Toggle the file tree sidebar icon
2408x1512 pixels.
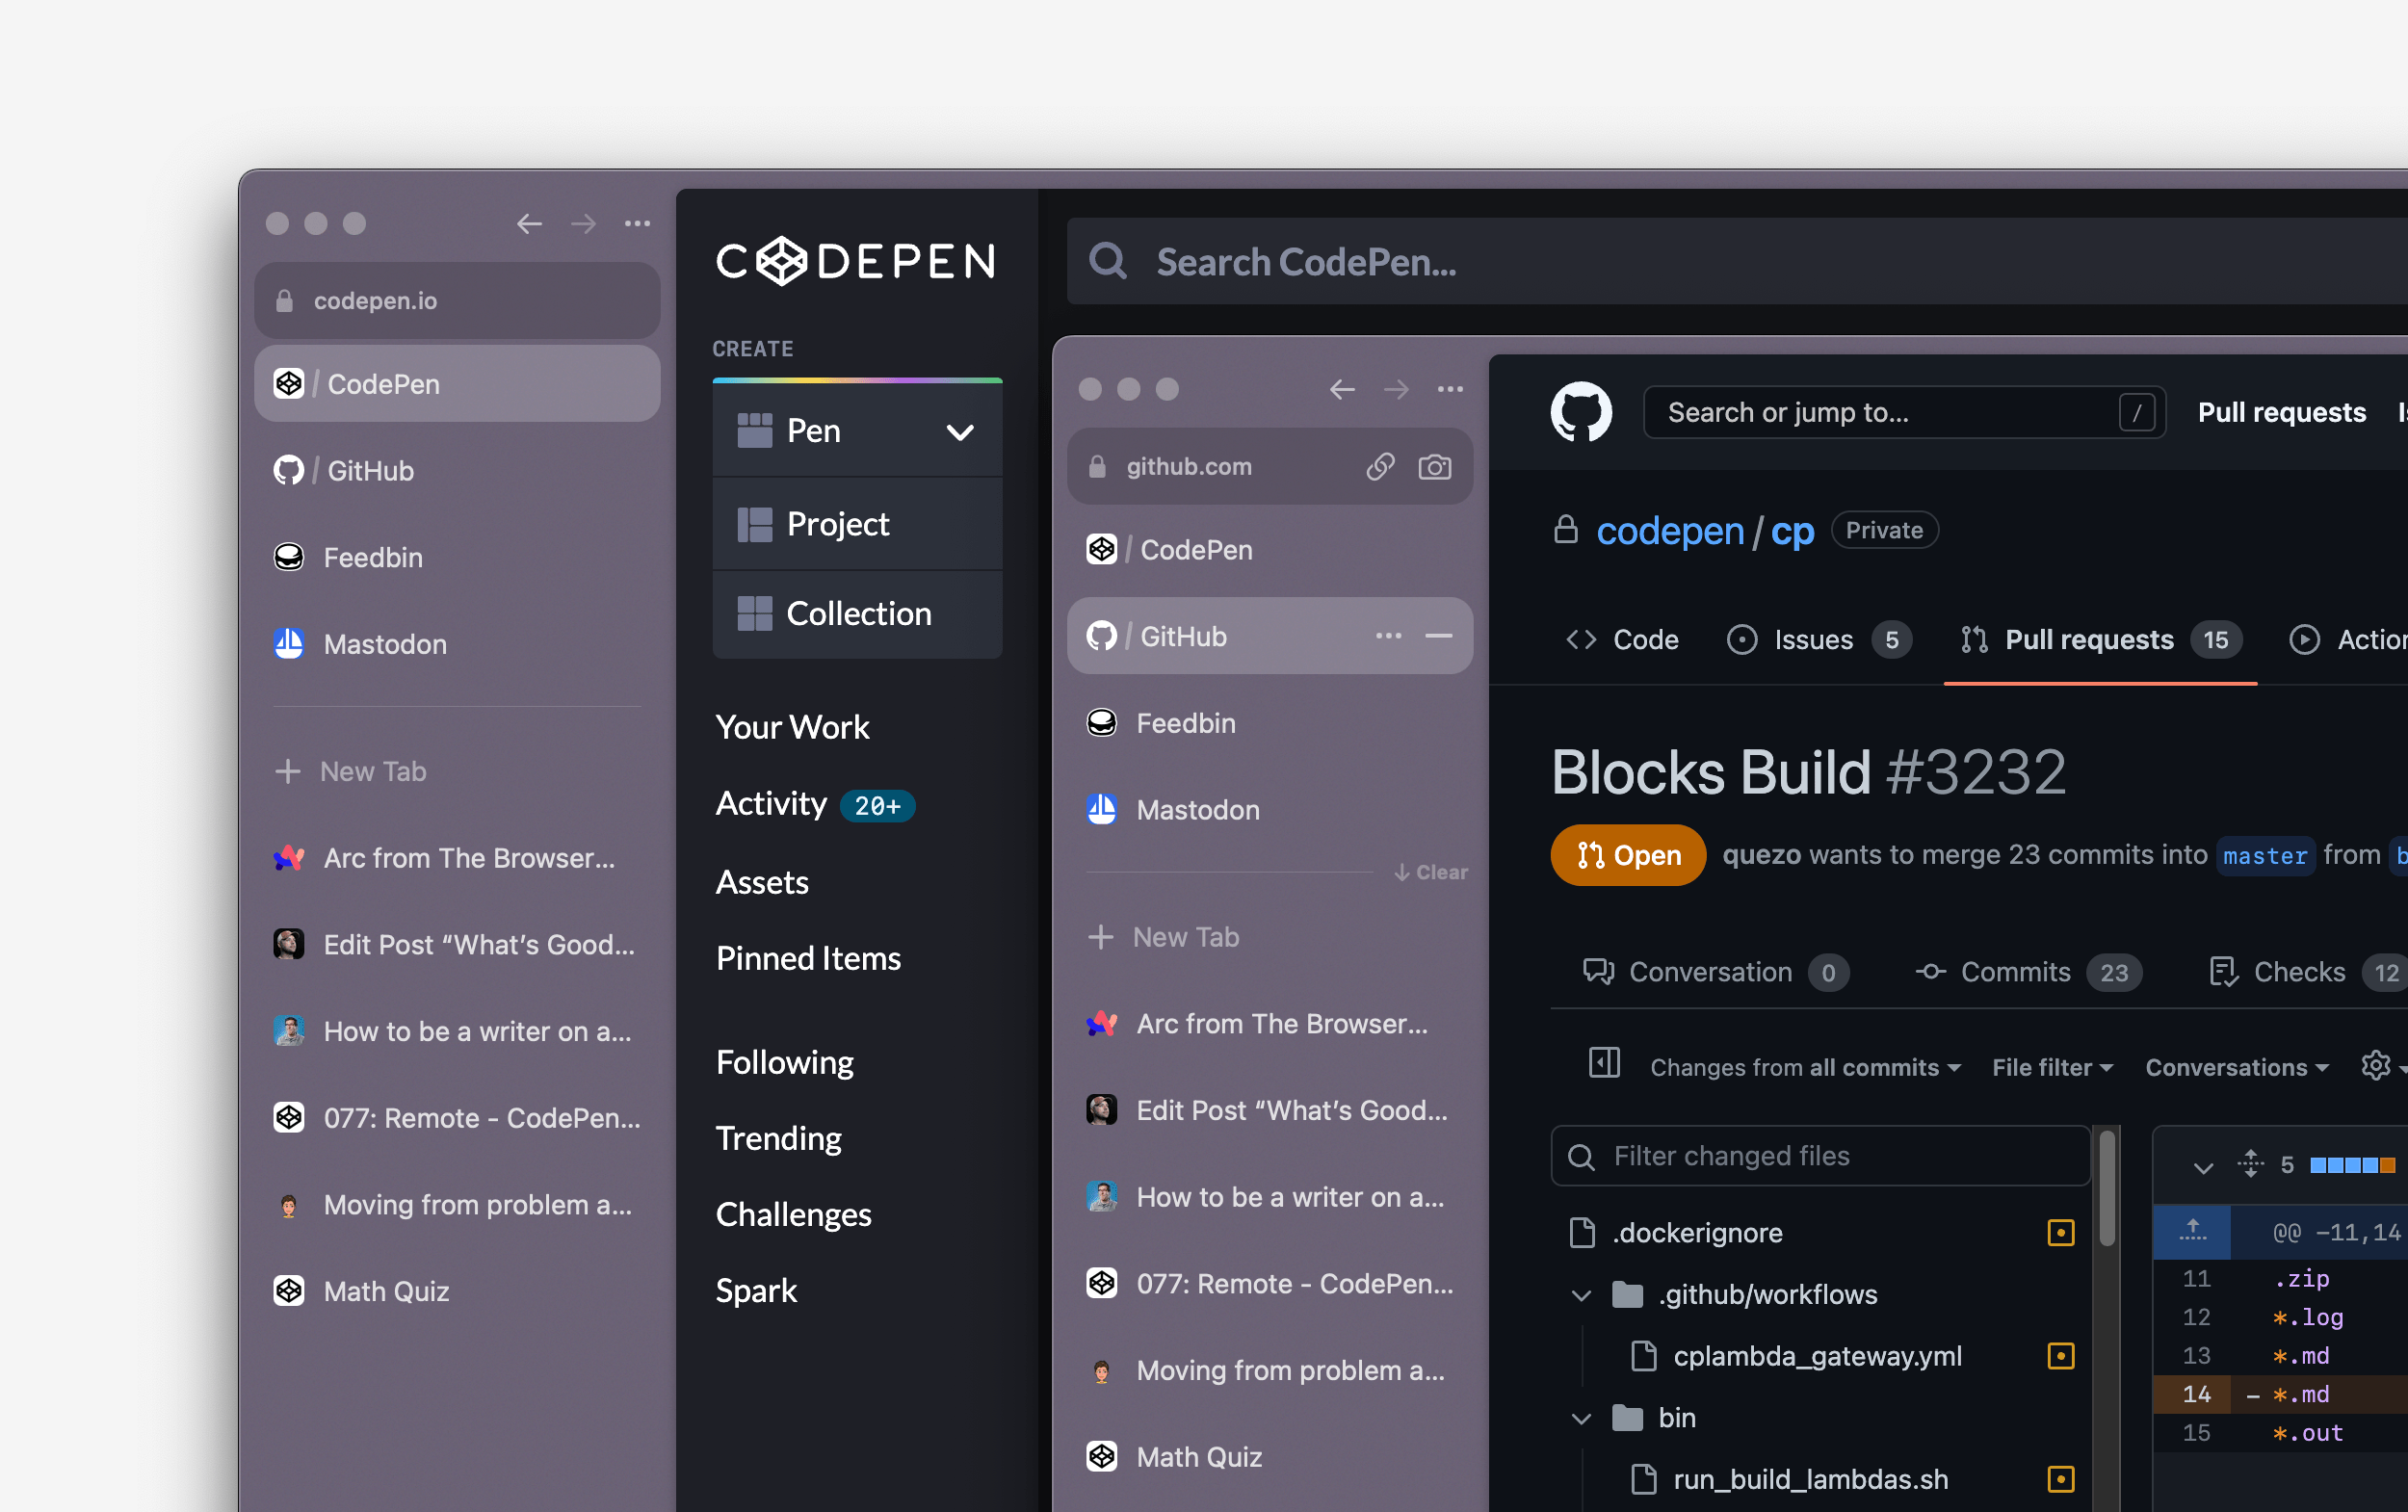(1604, 1062)
